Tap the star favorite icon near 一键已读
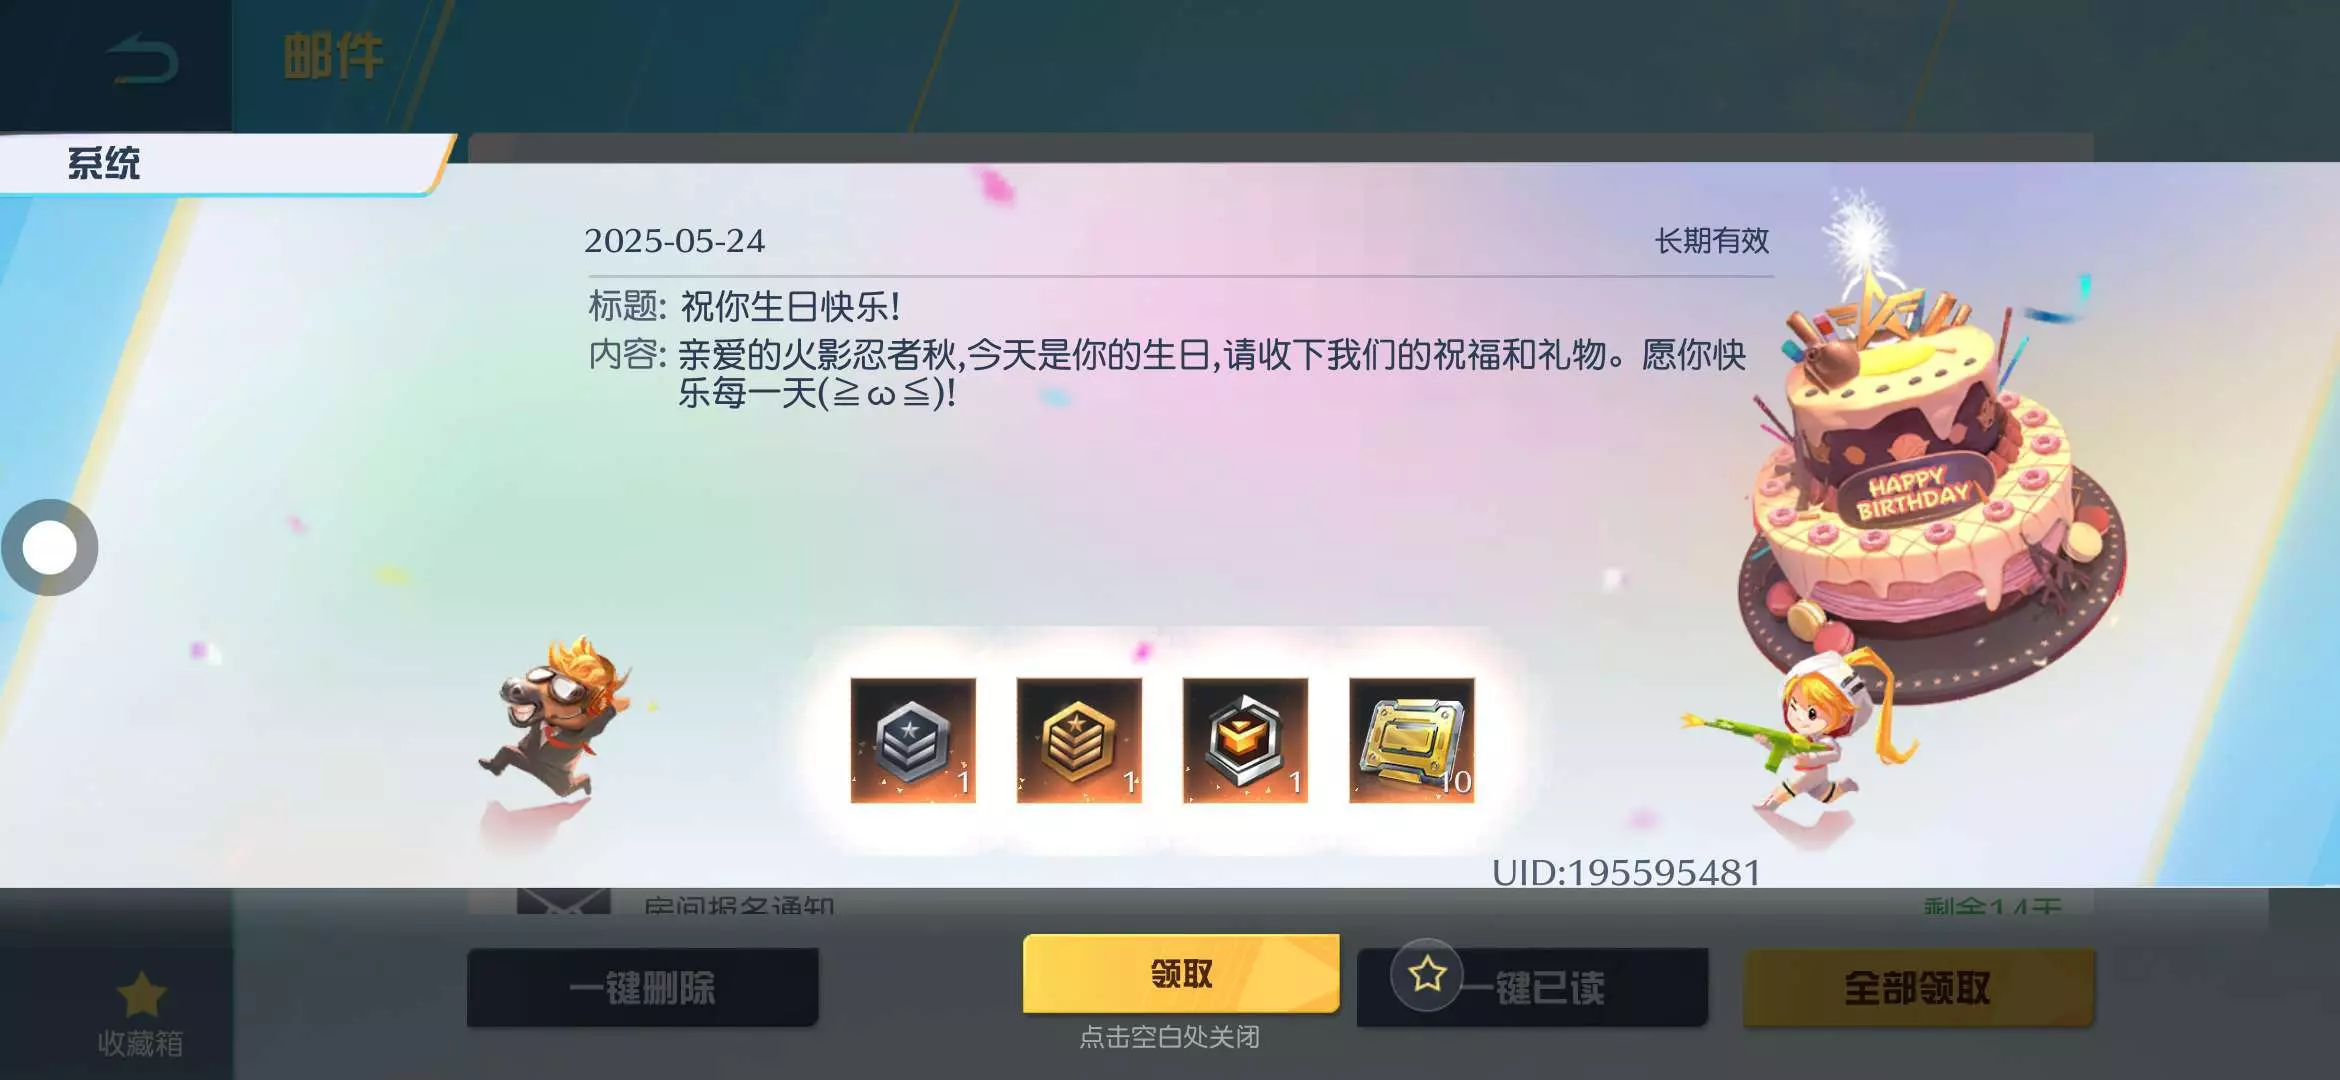Image resolution: width=2340 pixels, height=1080 pixels. (x=1427, y=974)
